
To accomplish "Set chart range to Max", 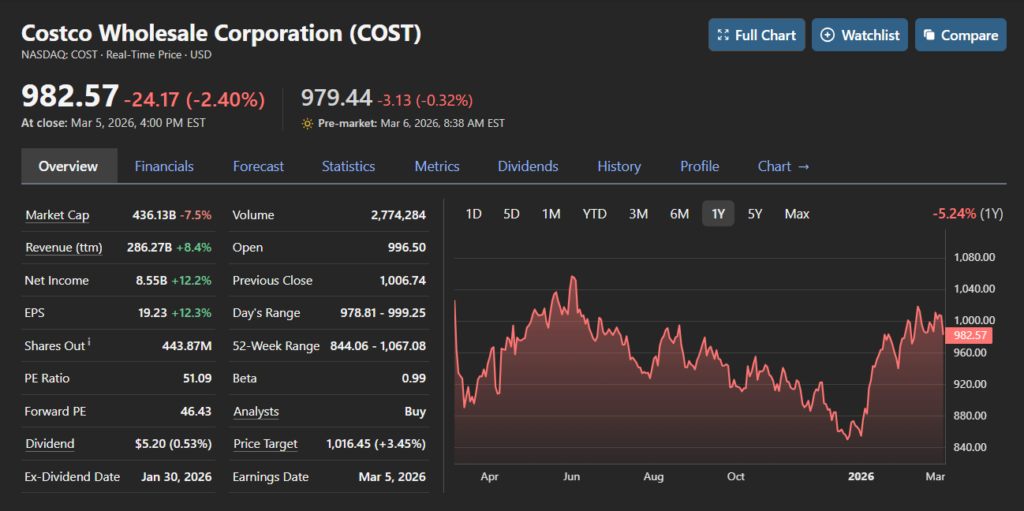I will tap(797, 214).
